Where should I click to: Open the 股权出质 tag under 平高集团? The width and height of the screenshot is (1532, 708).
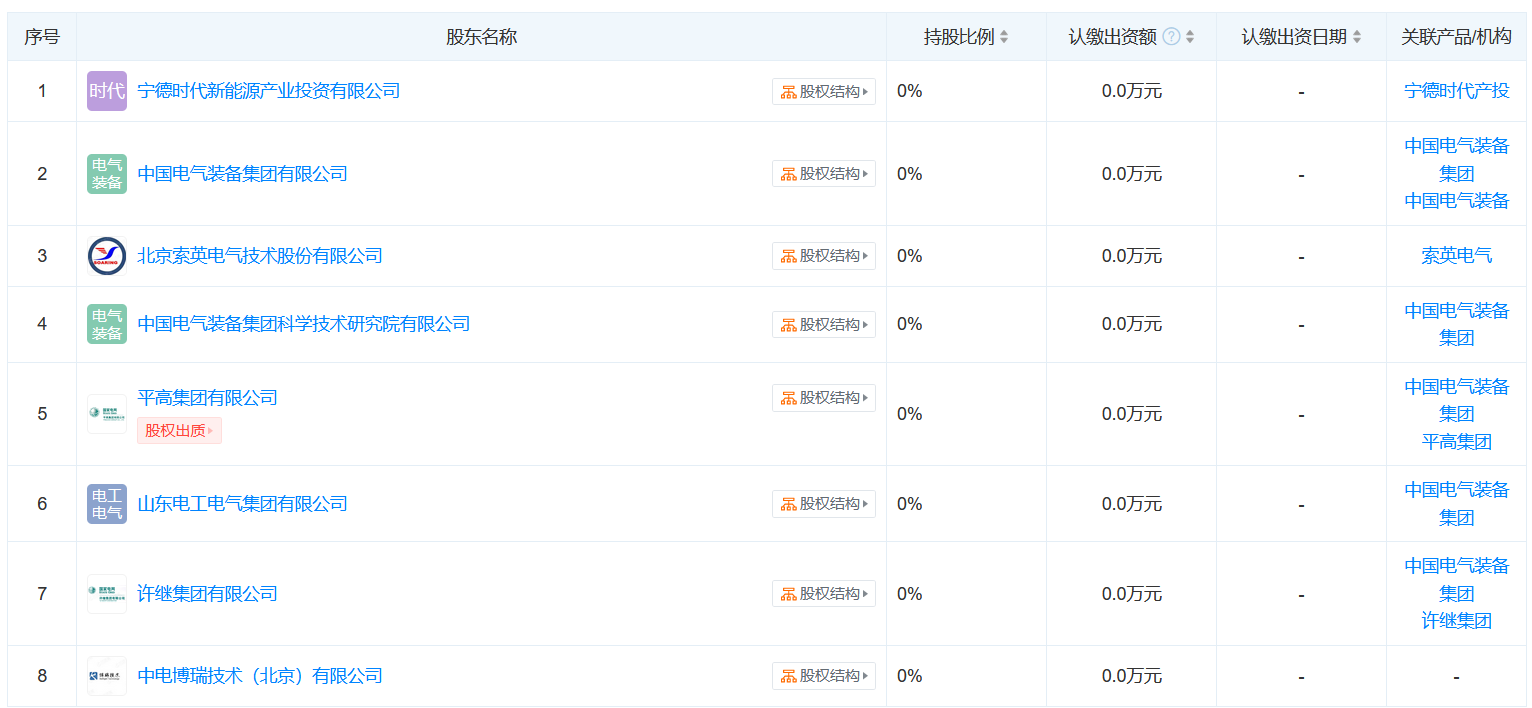pos(179,431)
